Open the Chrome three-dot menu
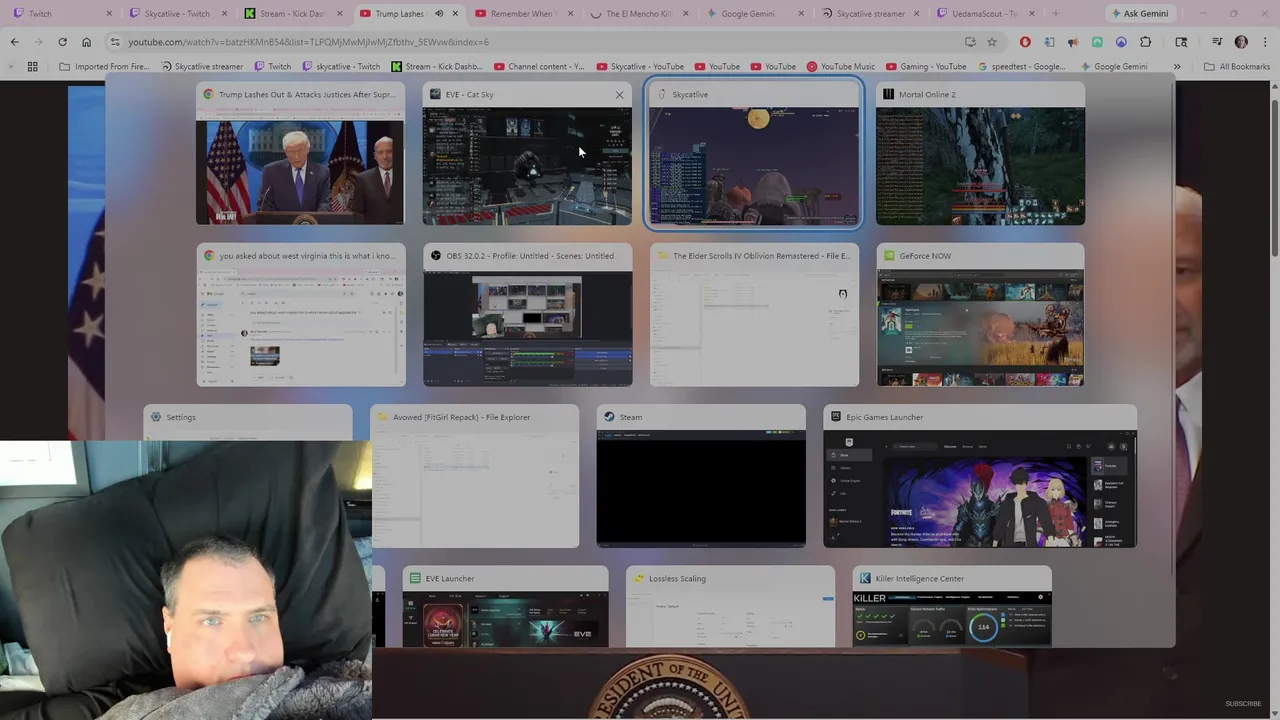The width and height of the screenshot is (1280, 720). pos(1263,42)
